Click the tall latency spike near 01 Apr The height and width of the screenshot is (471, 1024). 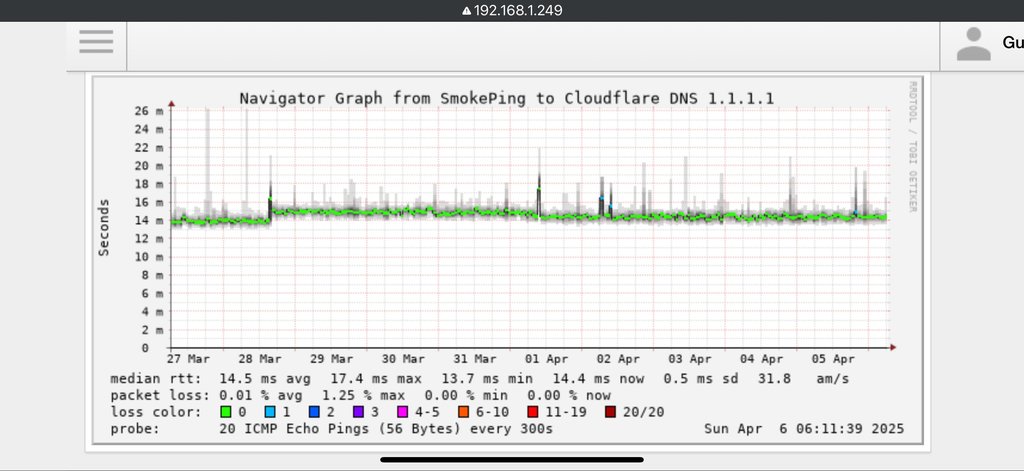[539, 183]
